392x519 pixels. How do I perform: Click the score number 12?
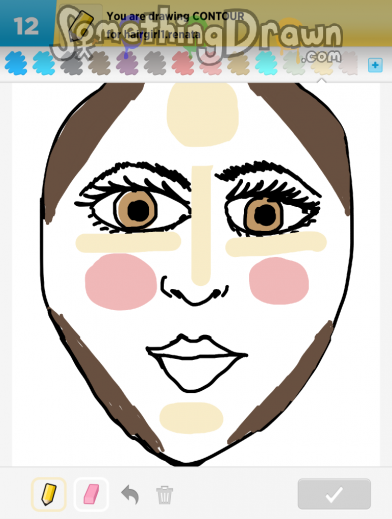26,26
